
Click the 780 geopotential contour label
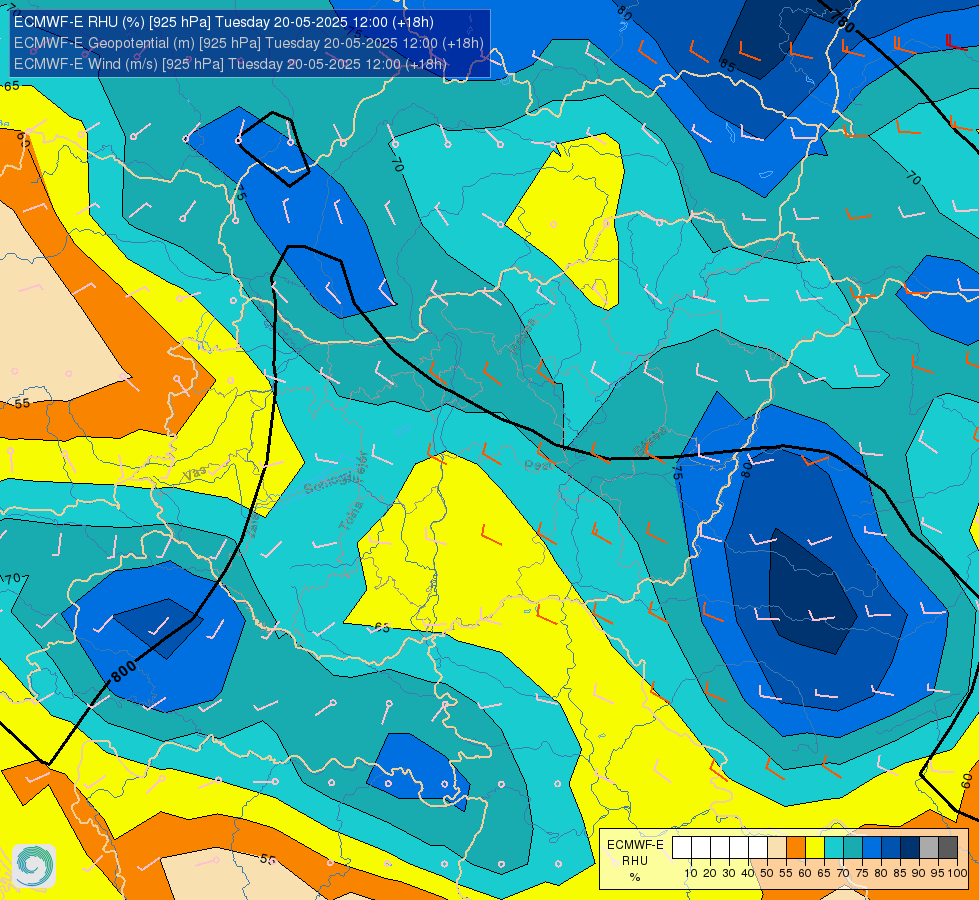(x=843, y=22)
